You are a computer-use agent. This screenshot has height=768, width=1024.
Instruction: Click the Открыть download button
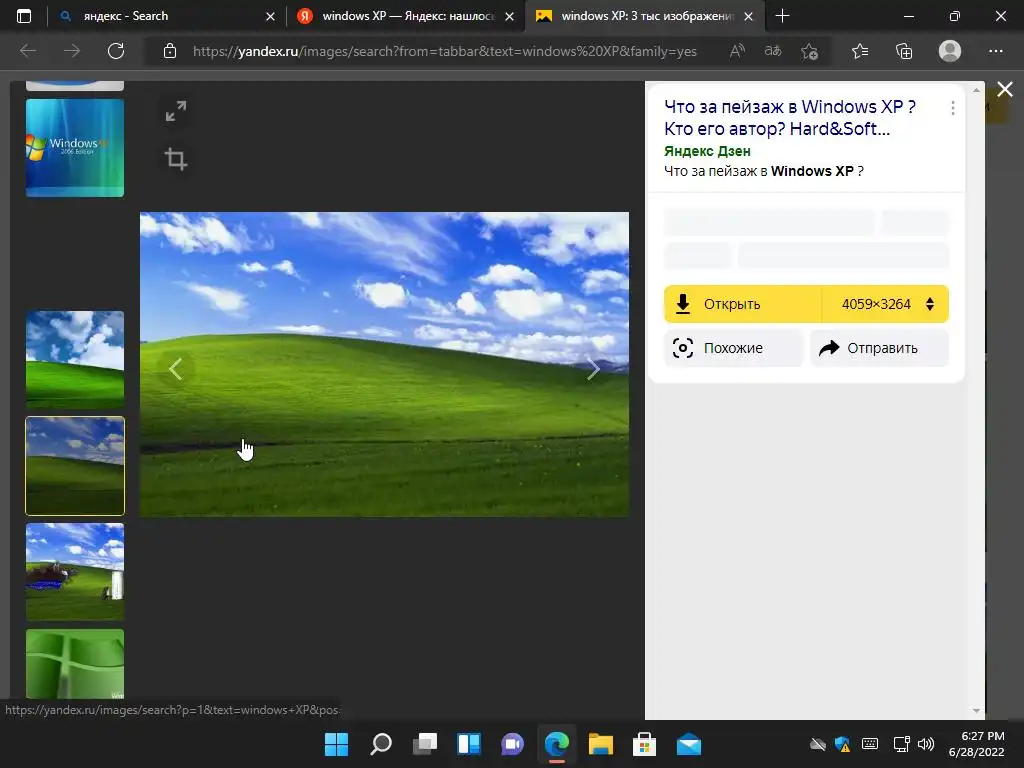[x=743, y=304]
